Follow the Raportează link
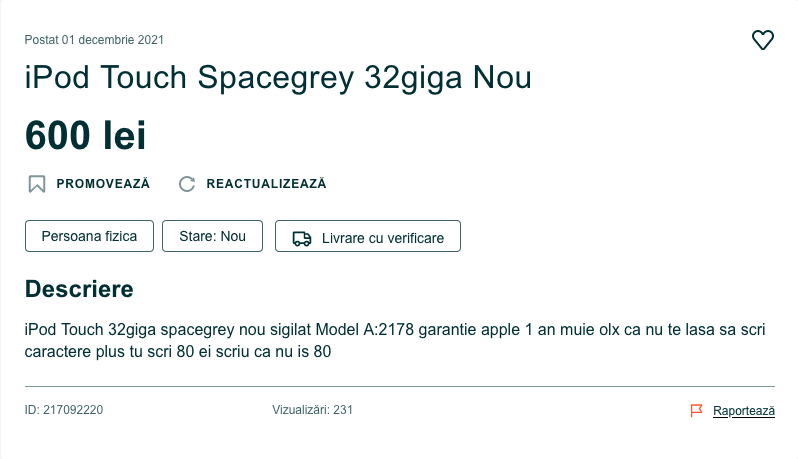 (x=744, y=411)
